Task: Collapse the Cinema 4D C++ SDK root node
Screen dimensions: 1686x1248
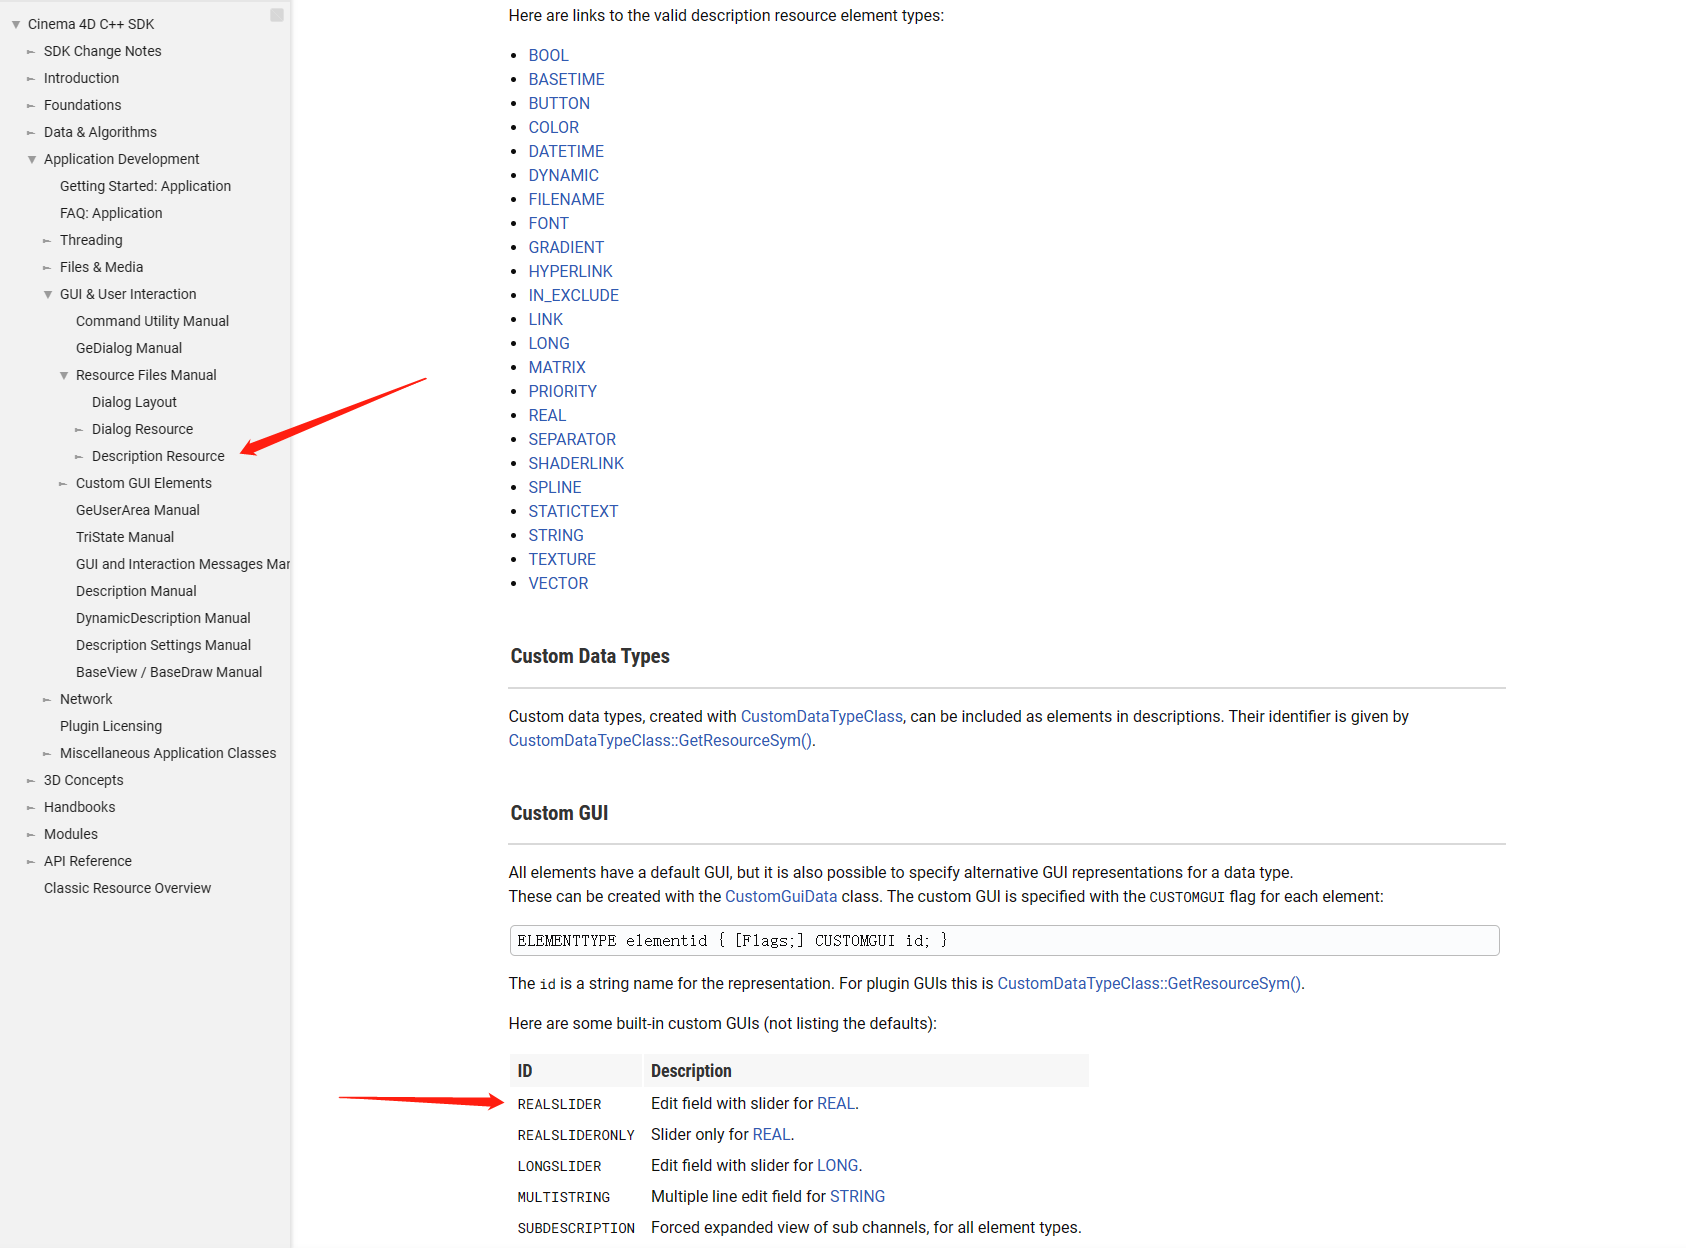Action: pos(16,24)
